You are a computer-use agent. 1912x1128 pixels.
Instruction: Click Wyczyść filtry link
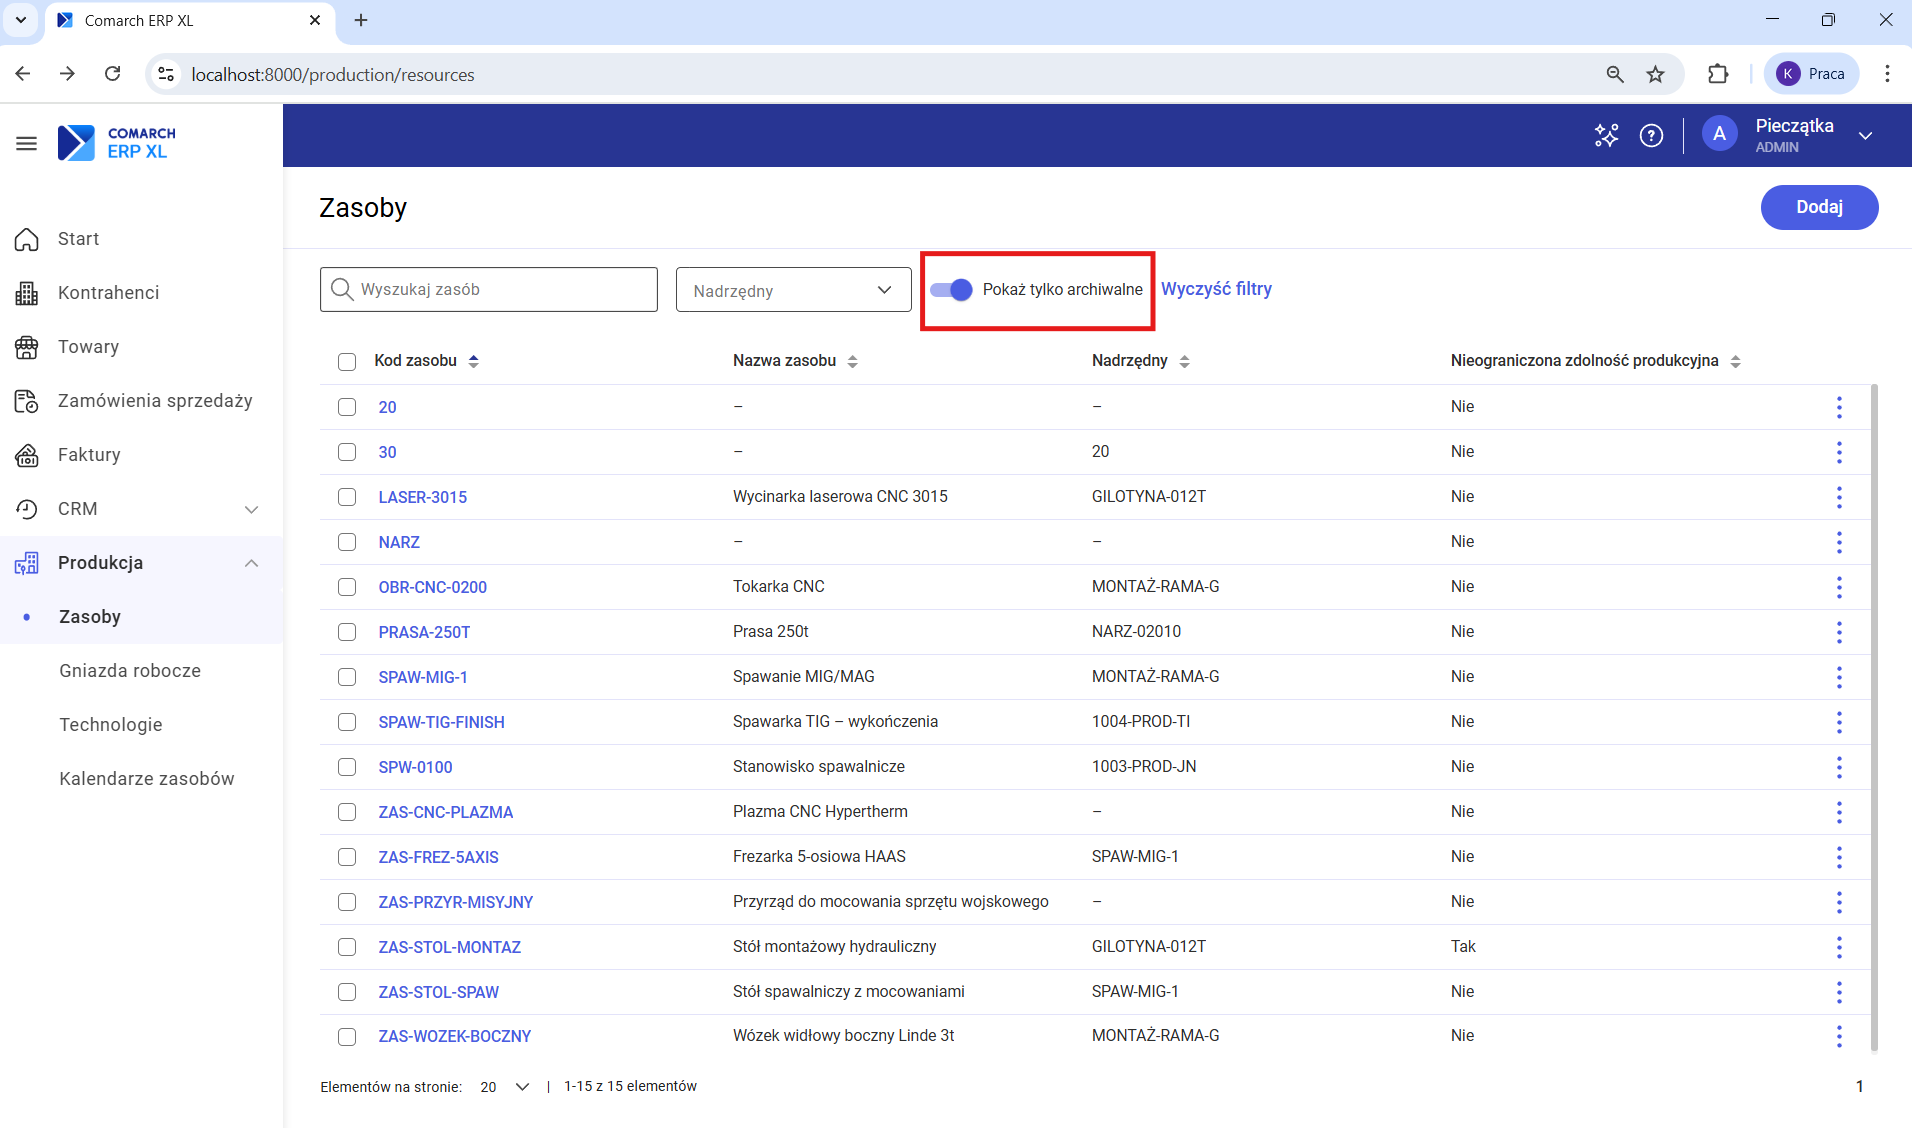pos(1216,289)
